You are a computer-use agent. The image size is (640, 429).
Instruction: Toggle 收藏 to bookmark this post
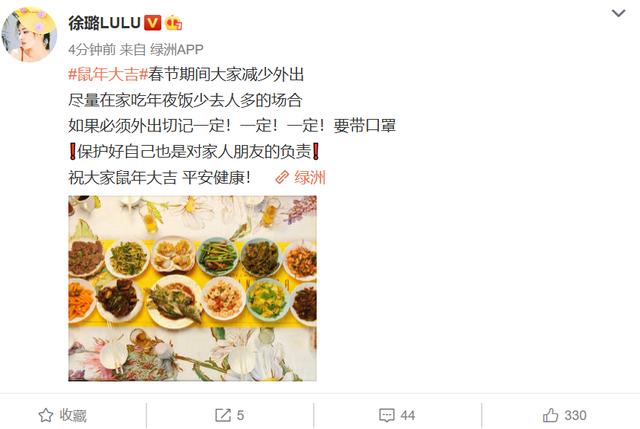tap(62, 416)
